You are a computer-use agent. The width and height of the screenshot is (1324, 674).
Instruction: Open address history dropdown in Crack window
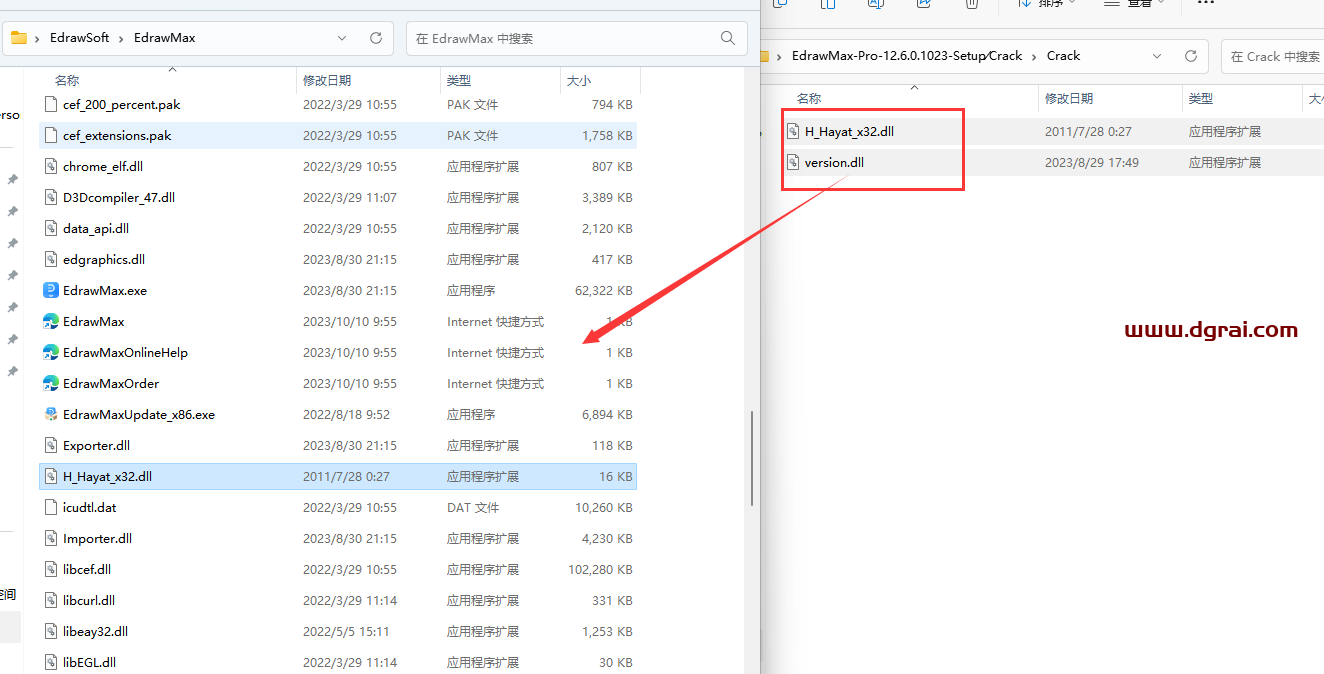[1157, 56]
